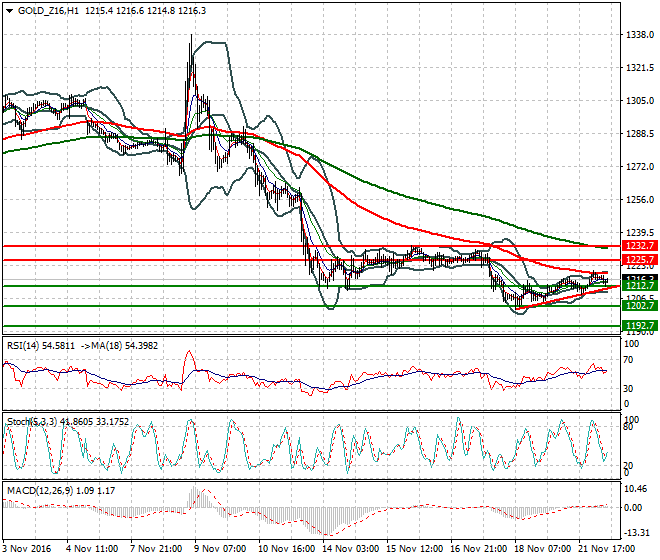The image size is (660, 560).
Task: Click the 10 Nov 16:00 time axis label
Action: coord(287,549)
